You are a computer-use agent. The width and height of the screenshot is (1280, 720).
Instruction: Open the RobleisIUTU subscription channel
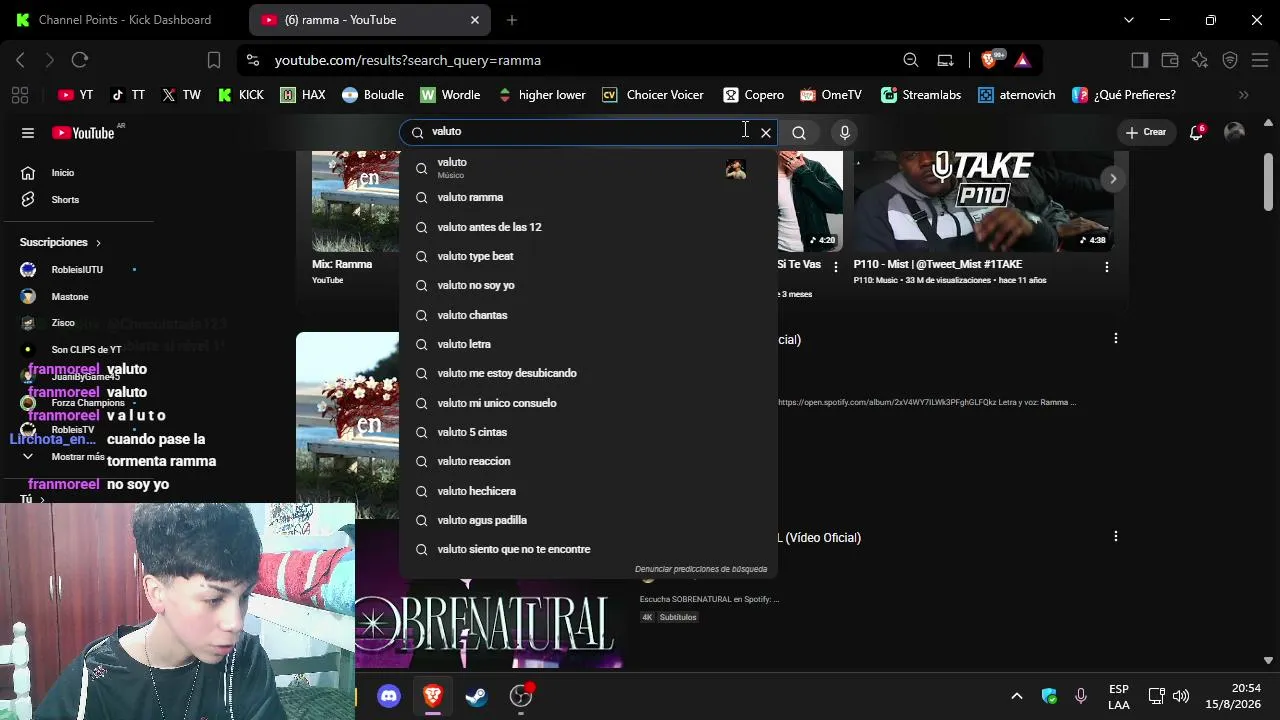77,270
